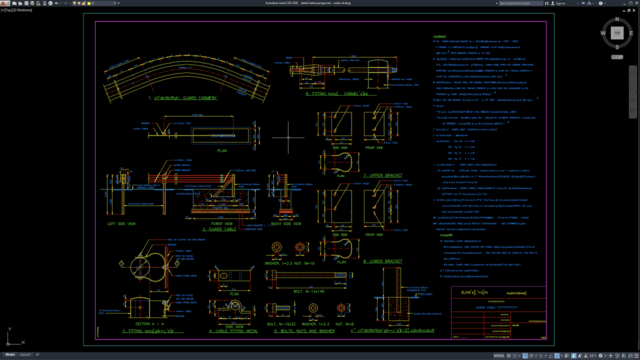Toggle lineweight display icon
Screen dimensions: 640x360
(567, 356)
